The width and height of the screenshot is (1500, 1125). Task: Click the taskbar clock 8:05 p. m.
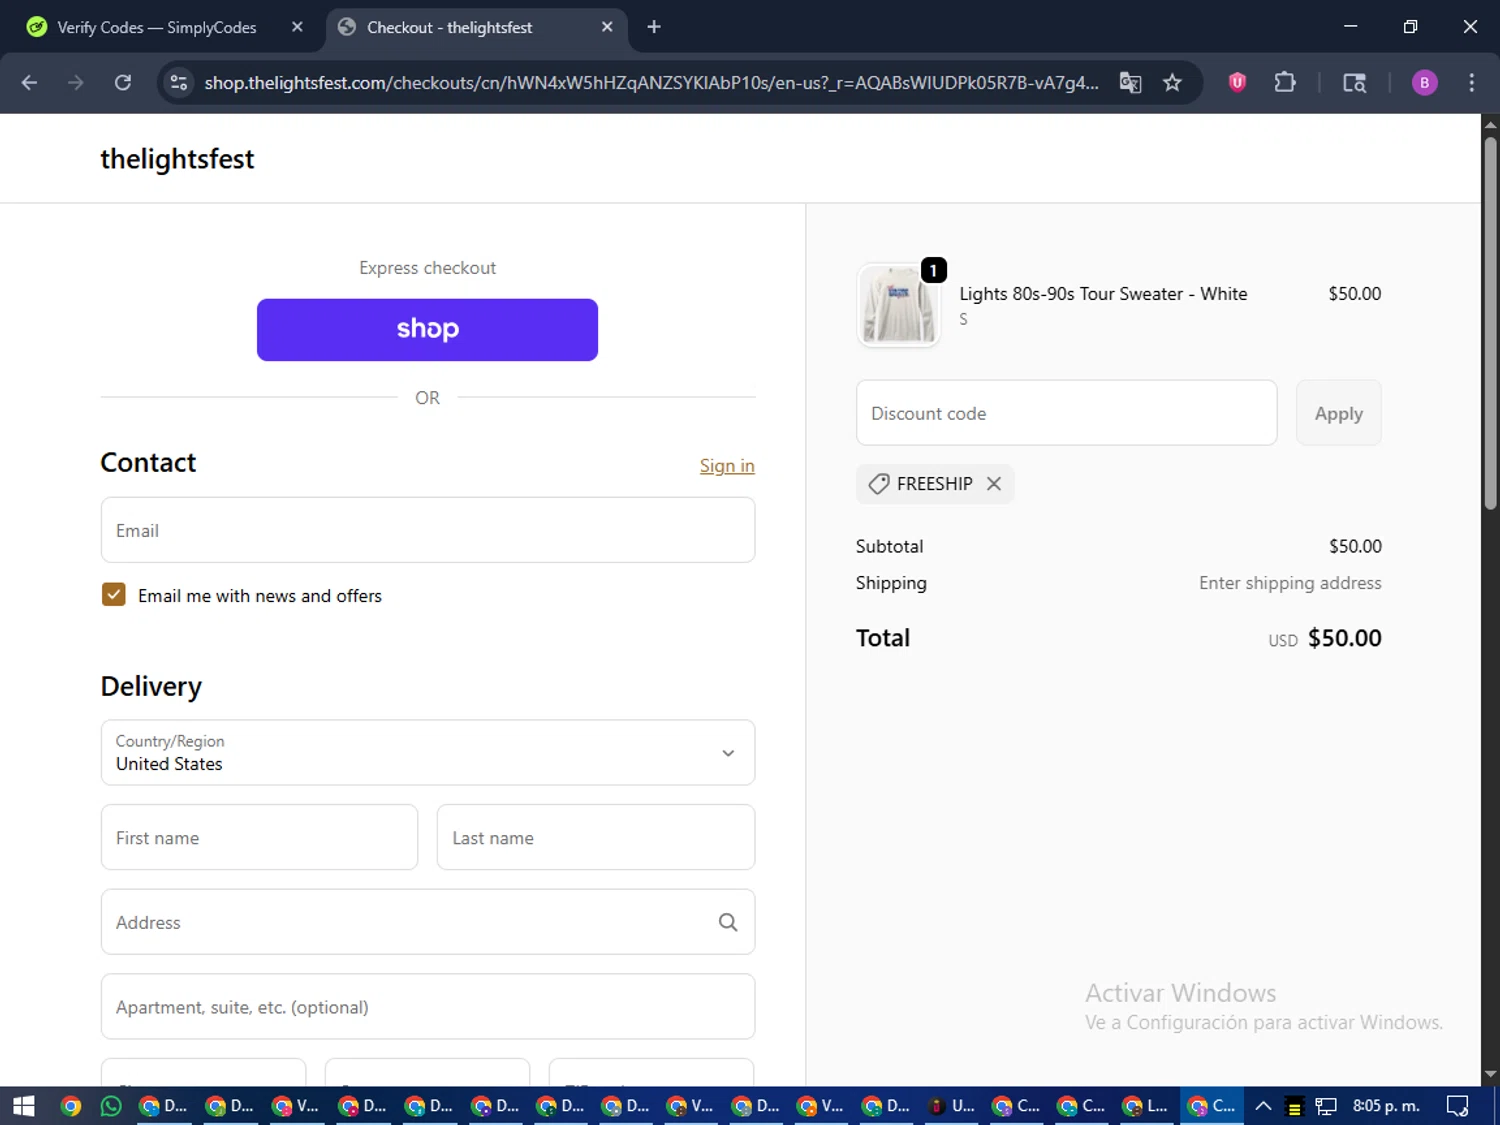pyautogui.click(x=1386, y=1106)
